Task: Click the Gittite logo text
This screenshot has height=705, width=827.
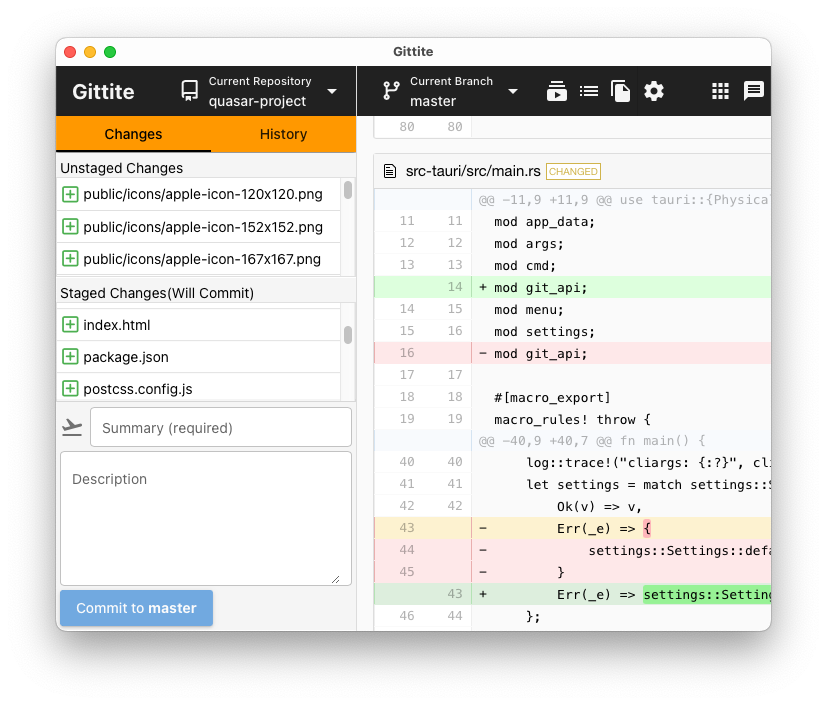Action: 103,92
